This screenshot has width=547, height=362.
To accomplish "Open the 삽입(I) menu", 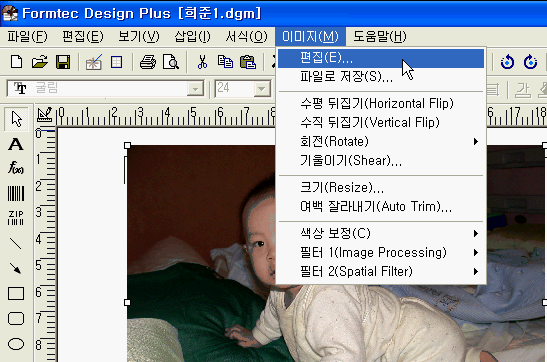I will 193,36.
